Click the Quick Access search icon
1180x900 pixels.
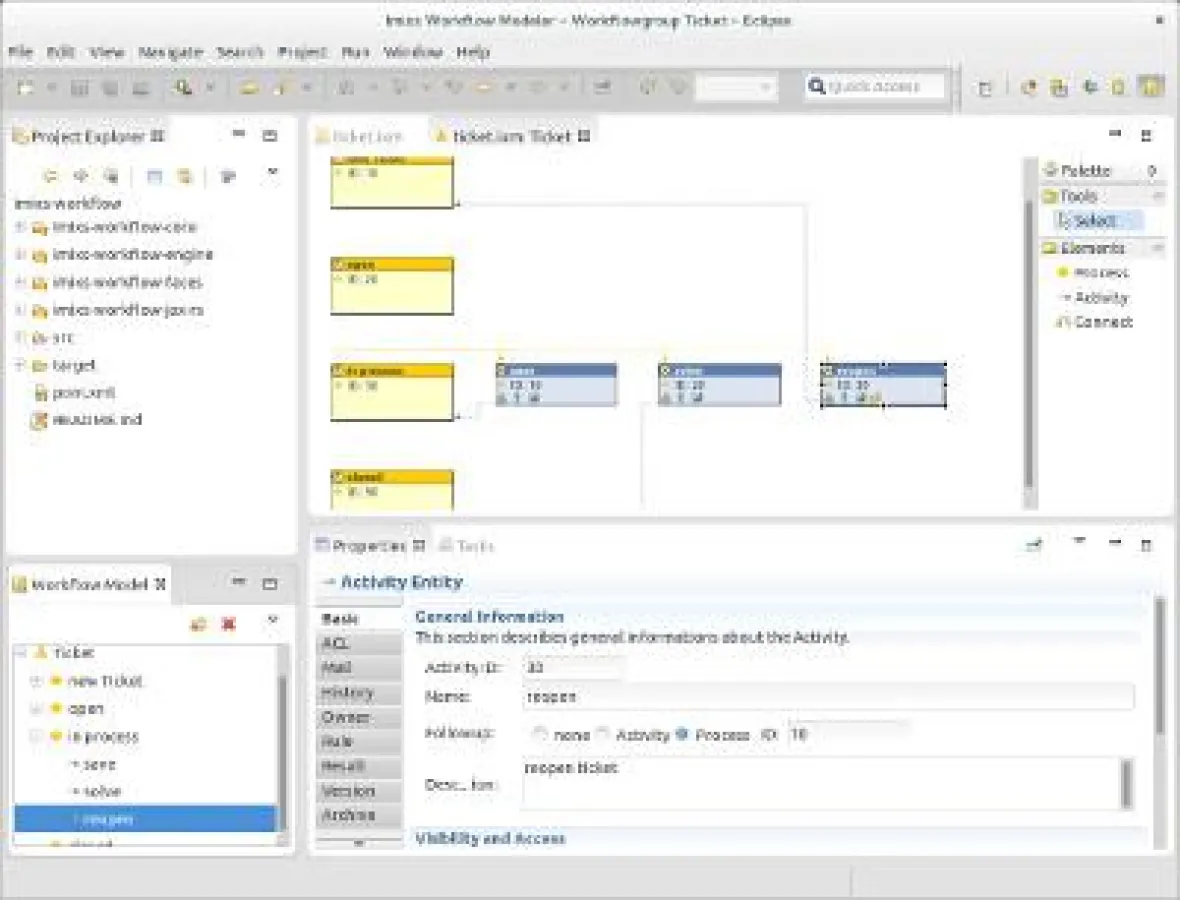[x=818, y=86]
